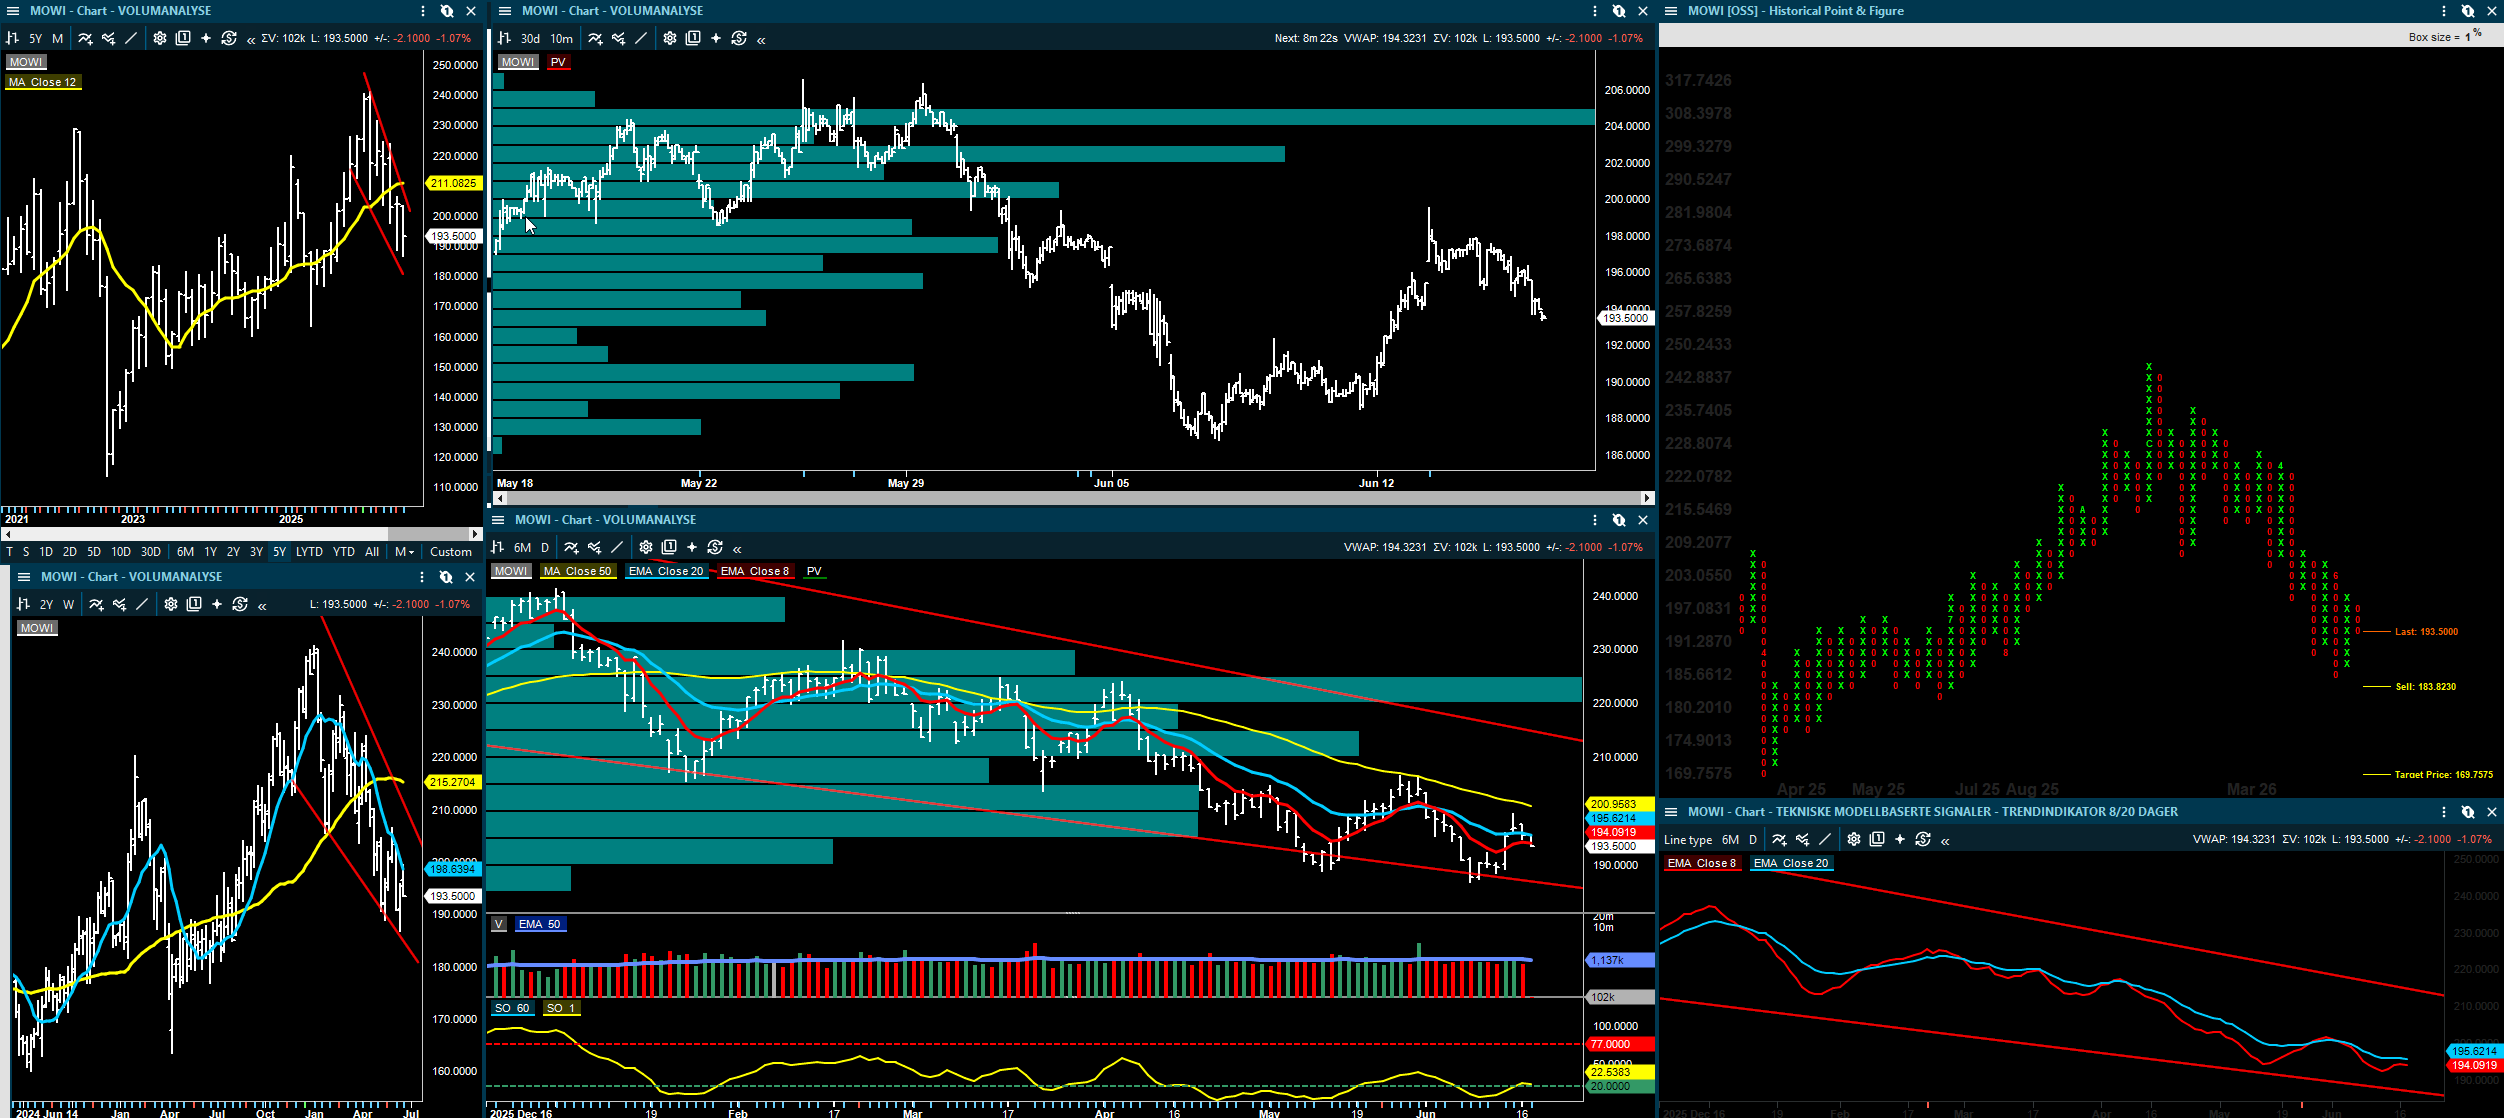
Task: Collapse toolbar chevron in Trendindikator chart
Action: 1945,842
